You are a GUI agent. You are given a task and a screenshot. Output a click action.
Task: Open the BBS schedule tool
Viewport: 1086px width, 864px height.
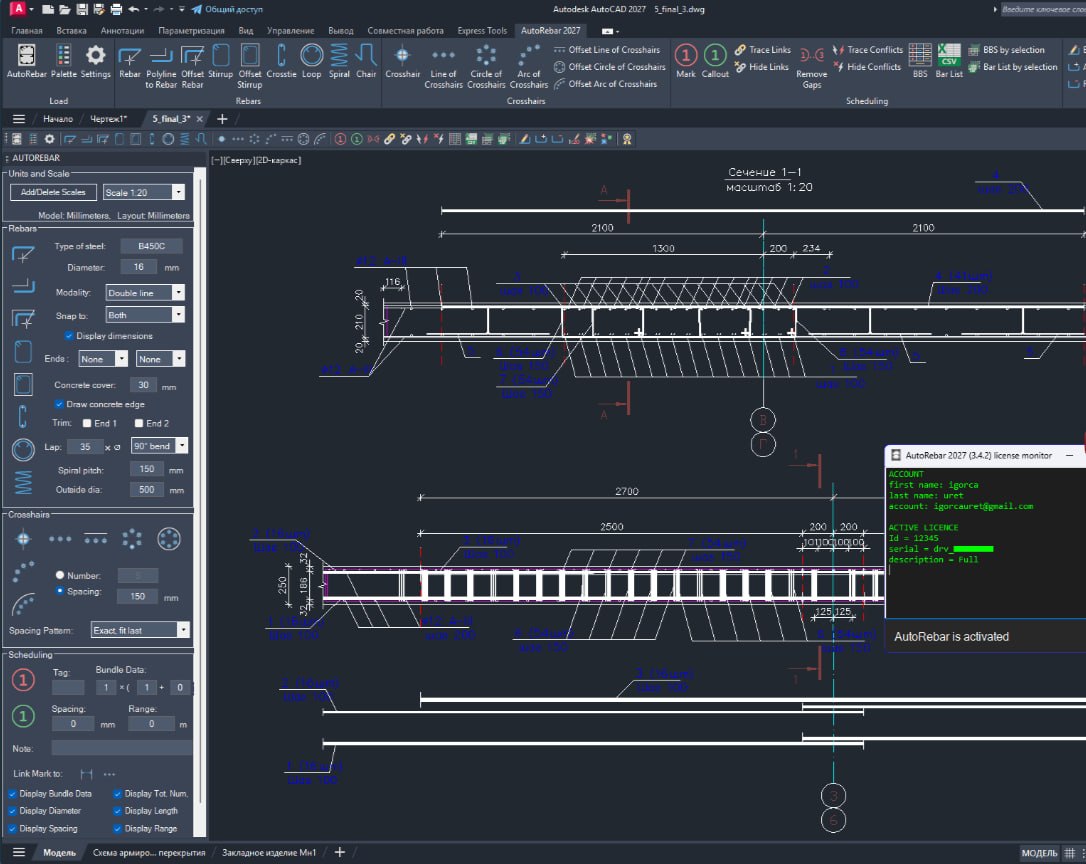click(x=920, y=61)
